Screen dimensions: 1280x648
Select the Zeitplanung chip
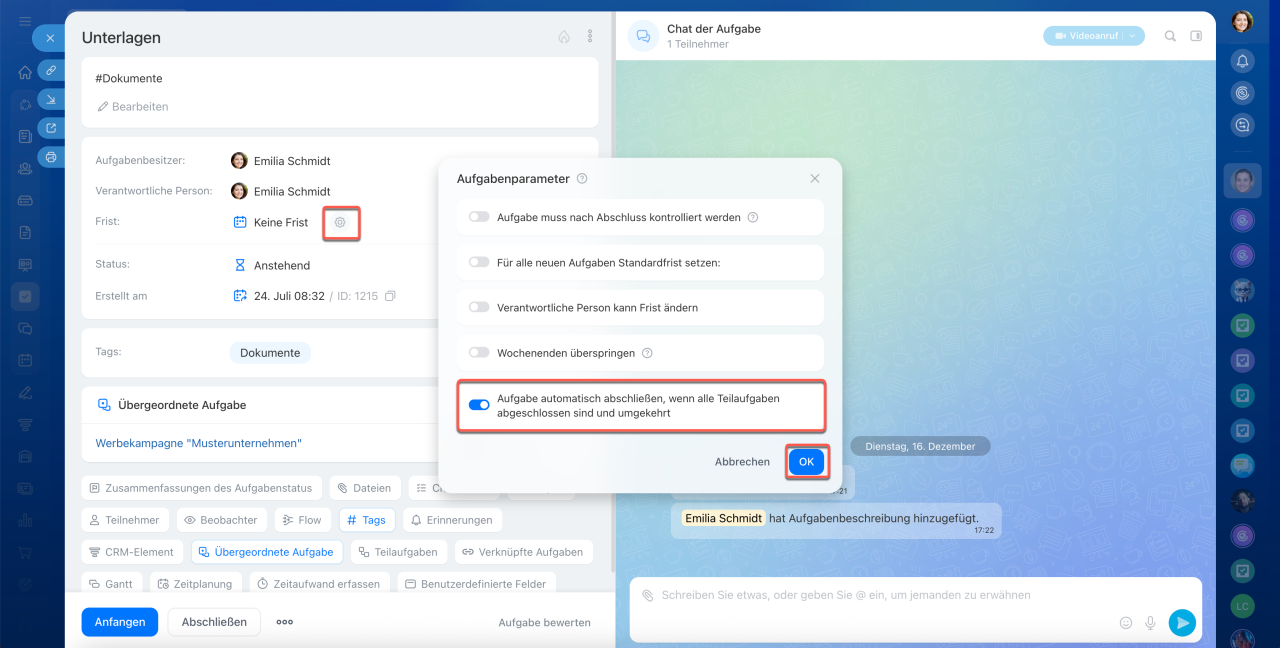click(x=196, y=584)
